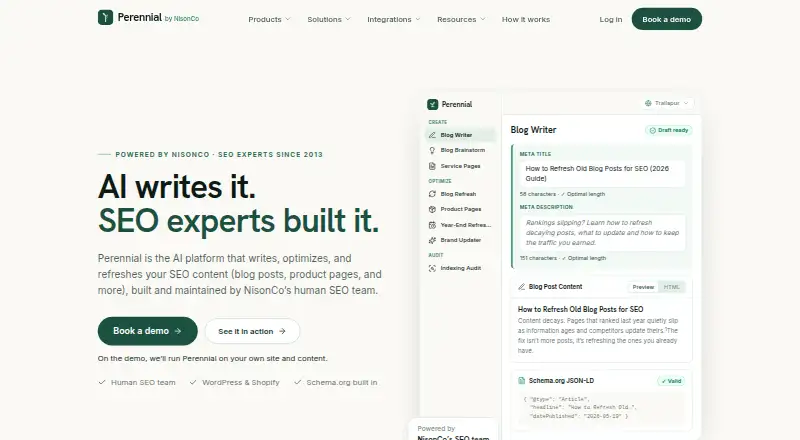Click the file icon by Schema.org JSON-LD
The image size is (800, 440).
[521, 380]
